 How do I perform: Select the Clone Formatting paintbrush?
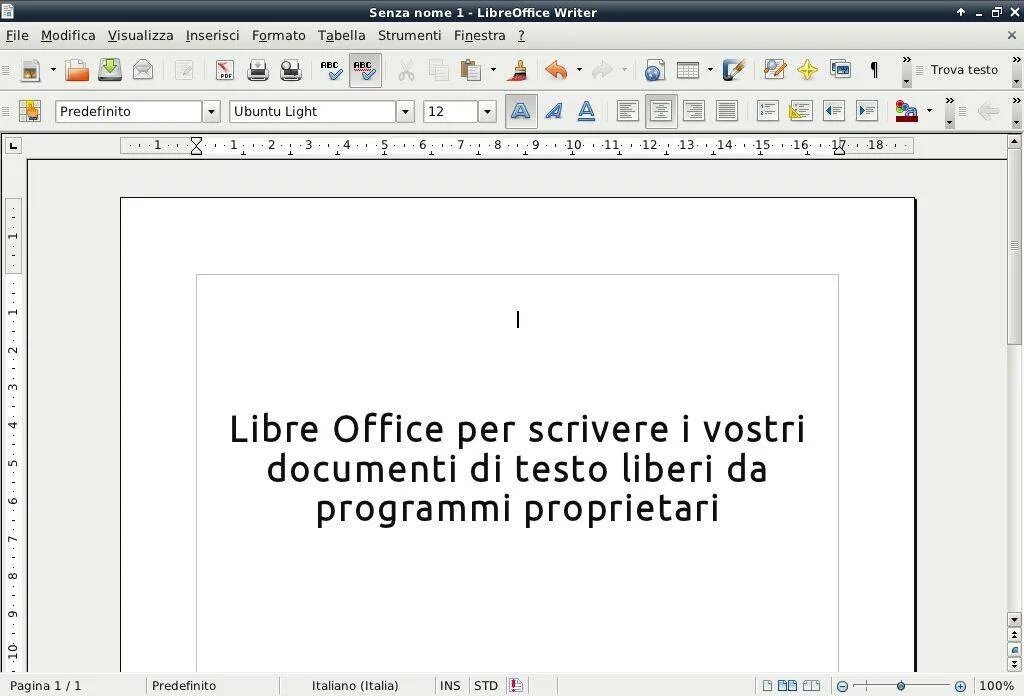[x=518, y=70]
